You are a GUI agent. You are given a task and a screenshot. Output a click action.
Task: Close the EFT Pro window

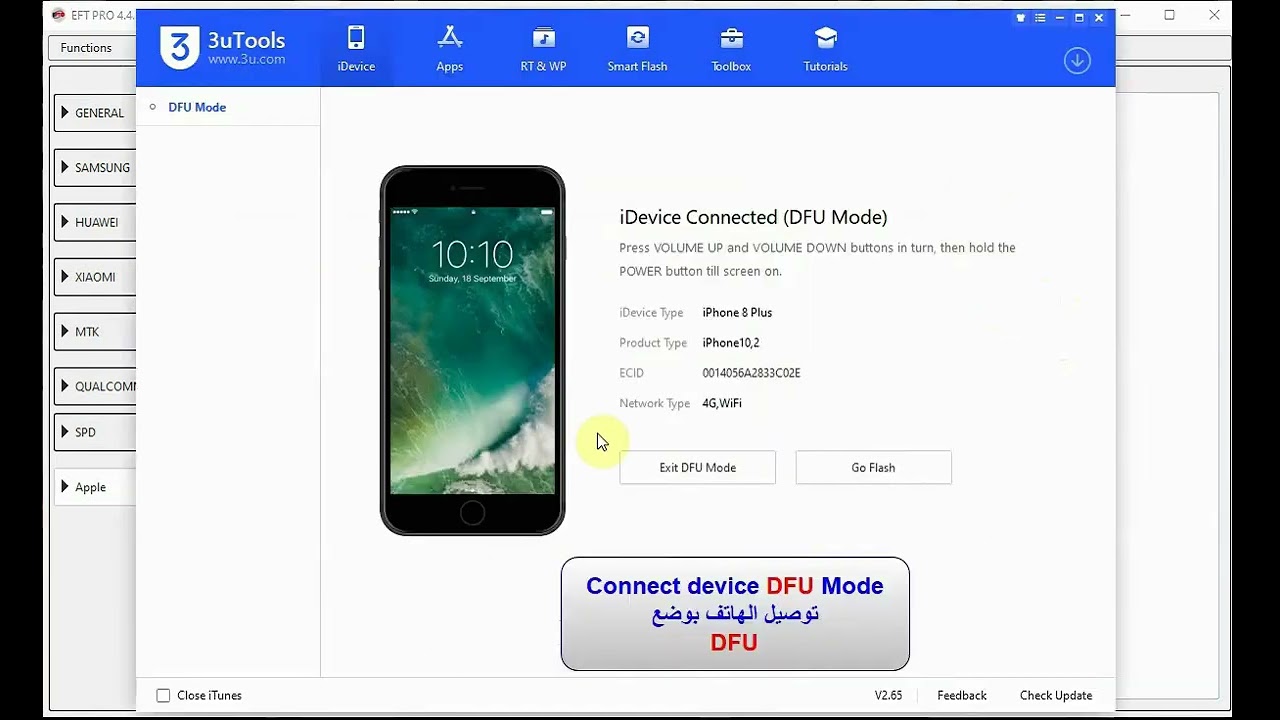point(1215,15)
